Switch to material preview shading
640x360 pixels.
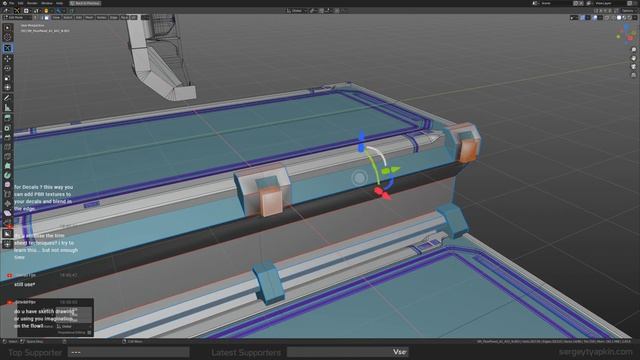pyautogui.click(x=624, y=18)
